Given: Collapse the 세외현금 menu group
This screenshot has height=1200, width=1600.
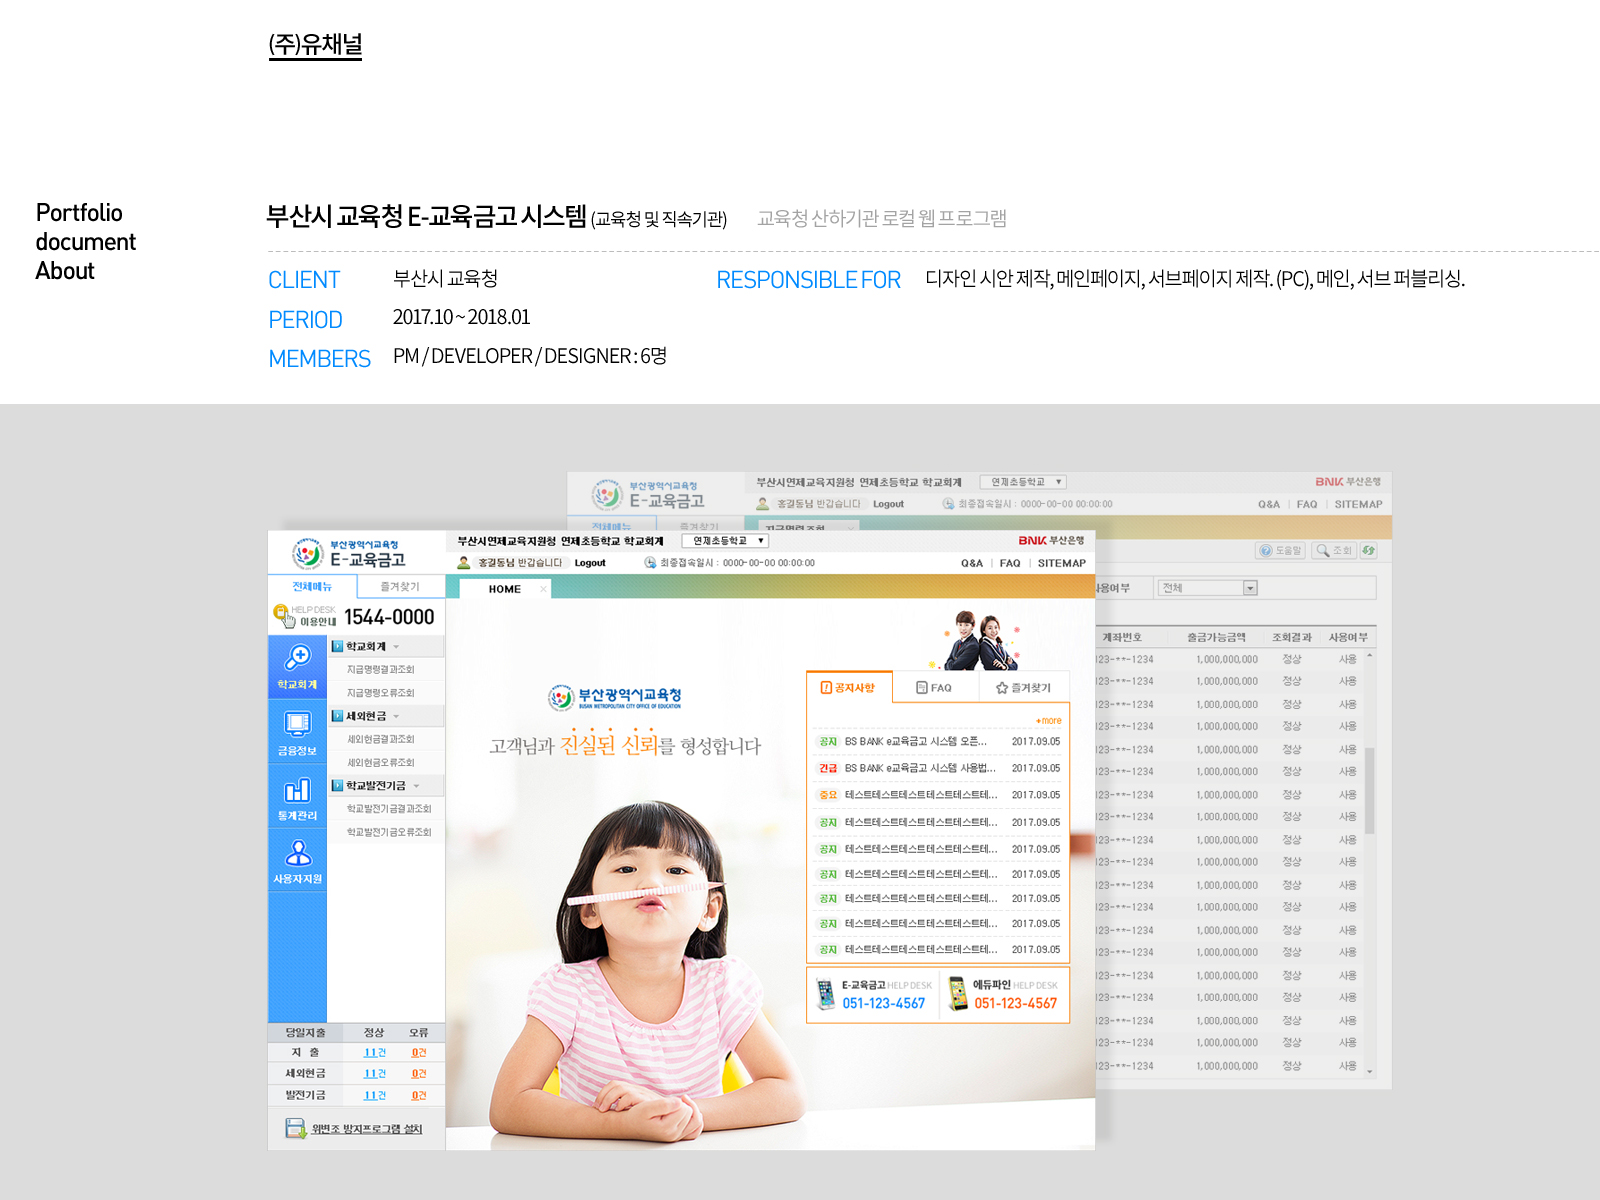Looking at the screenshot, I should (396, 716).
